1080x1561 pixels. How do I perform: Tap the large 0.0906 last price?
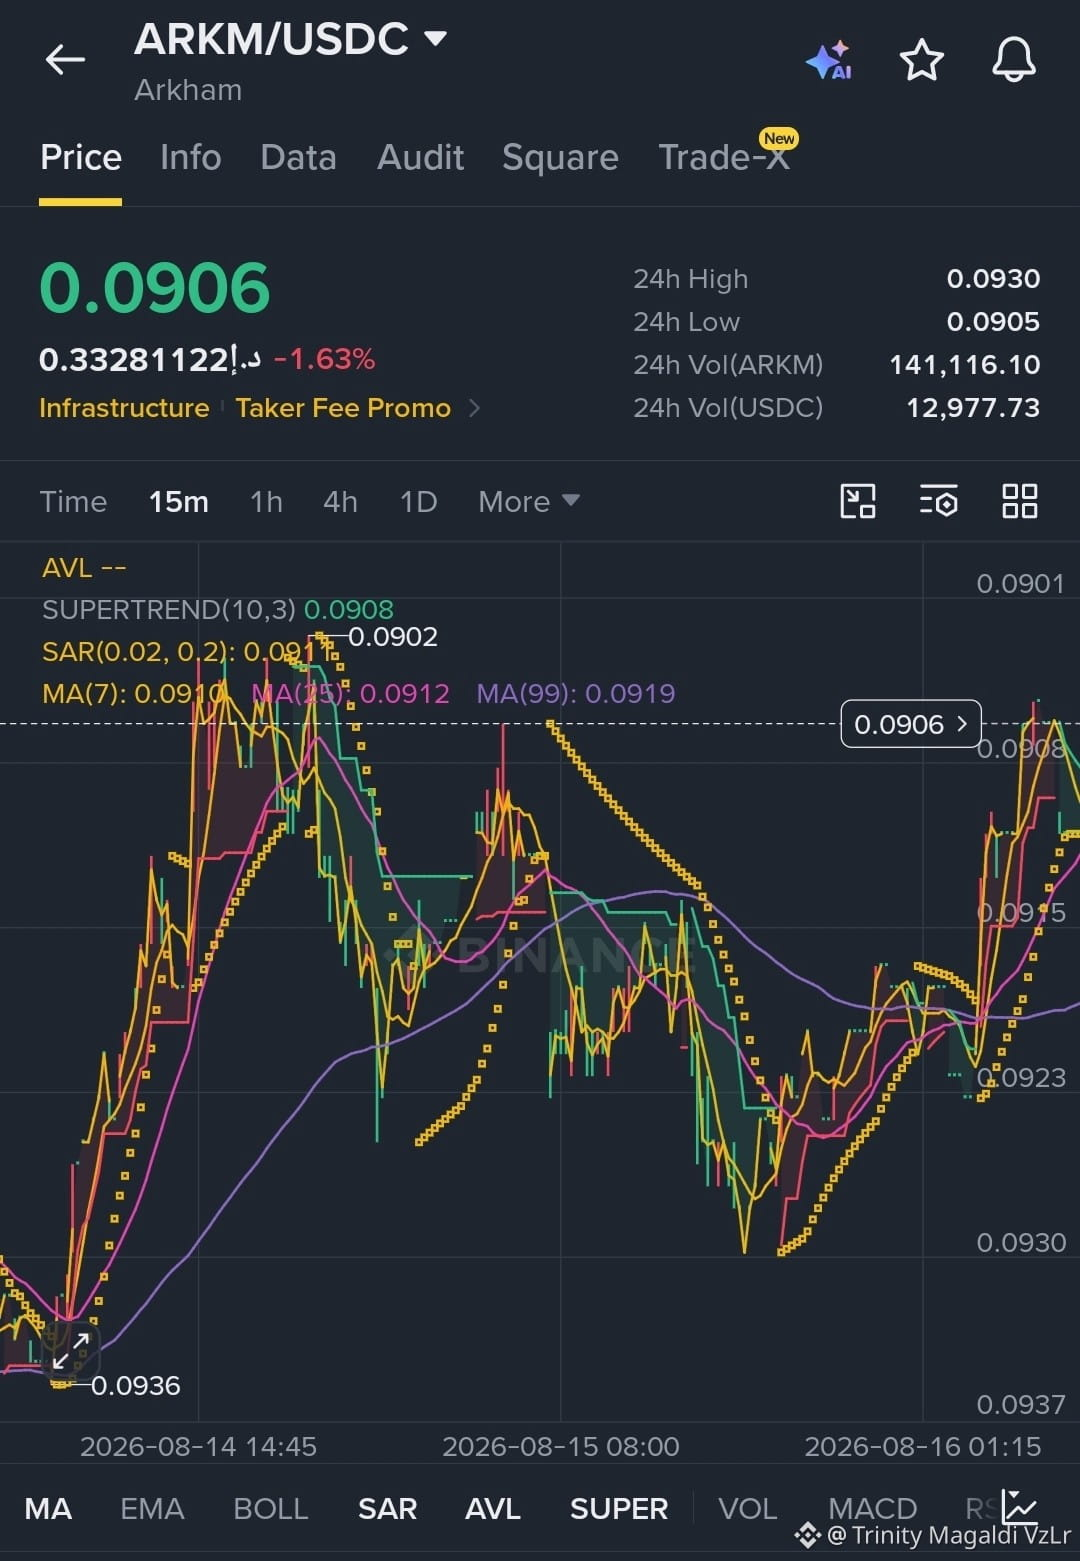pyautogui.click(x=155, y=289)
